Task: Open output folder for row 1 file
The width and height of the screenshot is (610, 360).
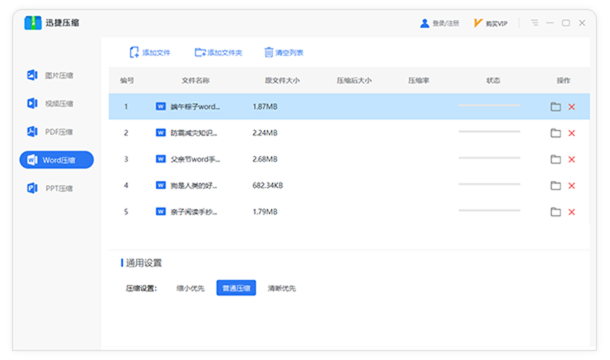Action: (x=556, y=107)
